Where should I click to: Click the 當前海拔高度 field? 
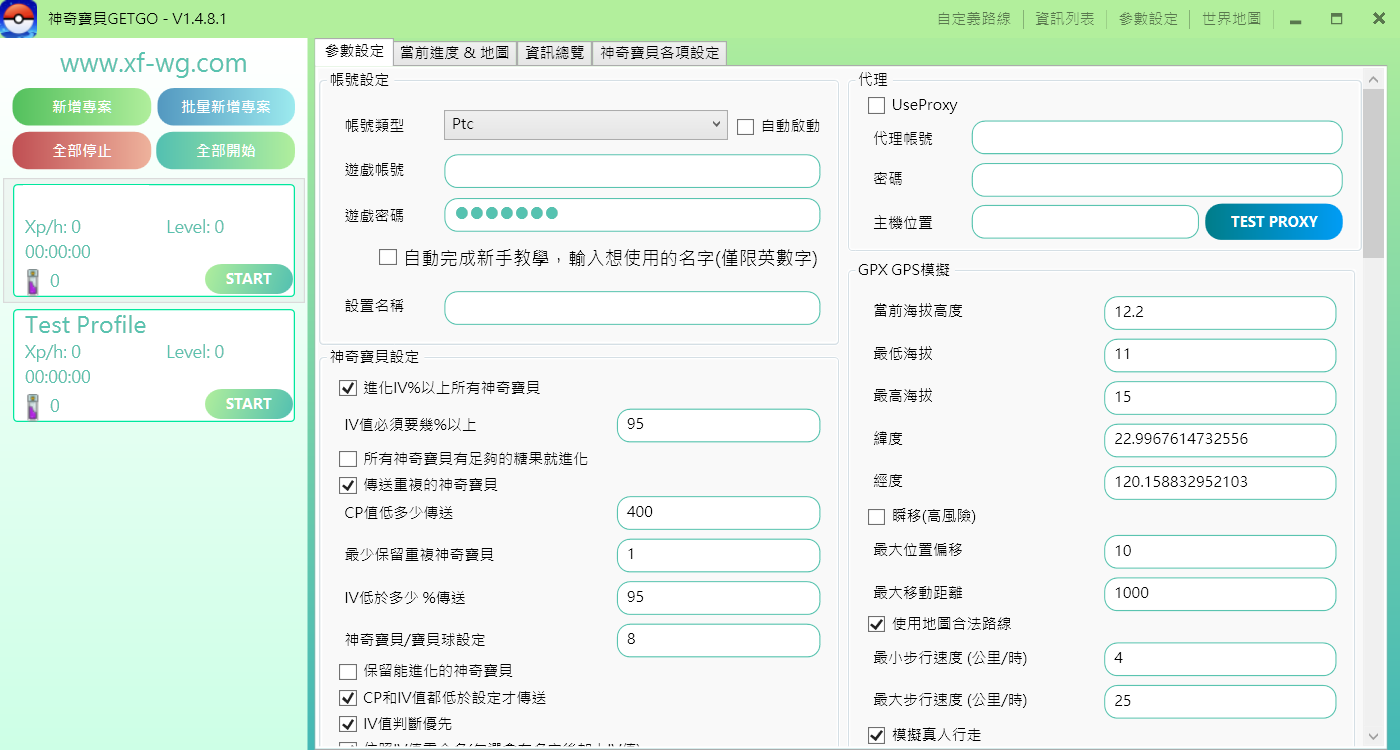(1220, 313)
